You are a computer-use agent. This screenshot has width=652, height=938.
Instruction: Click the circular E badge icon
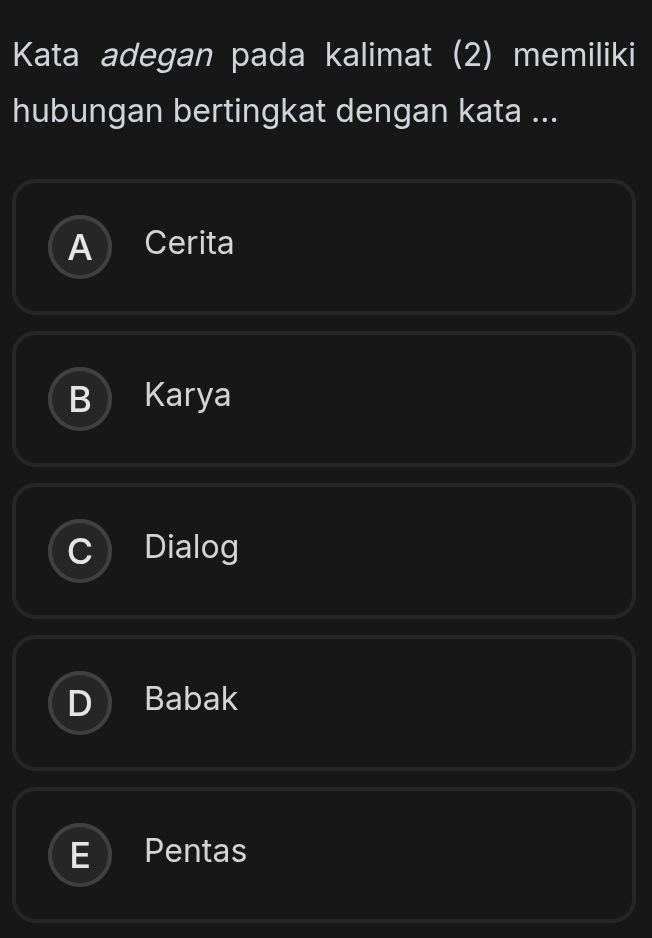[x=79, y=855]
